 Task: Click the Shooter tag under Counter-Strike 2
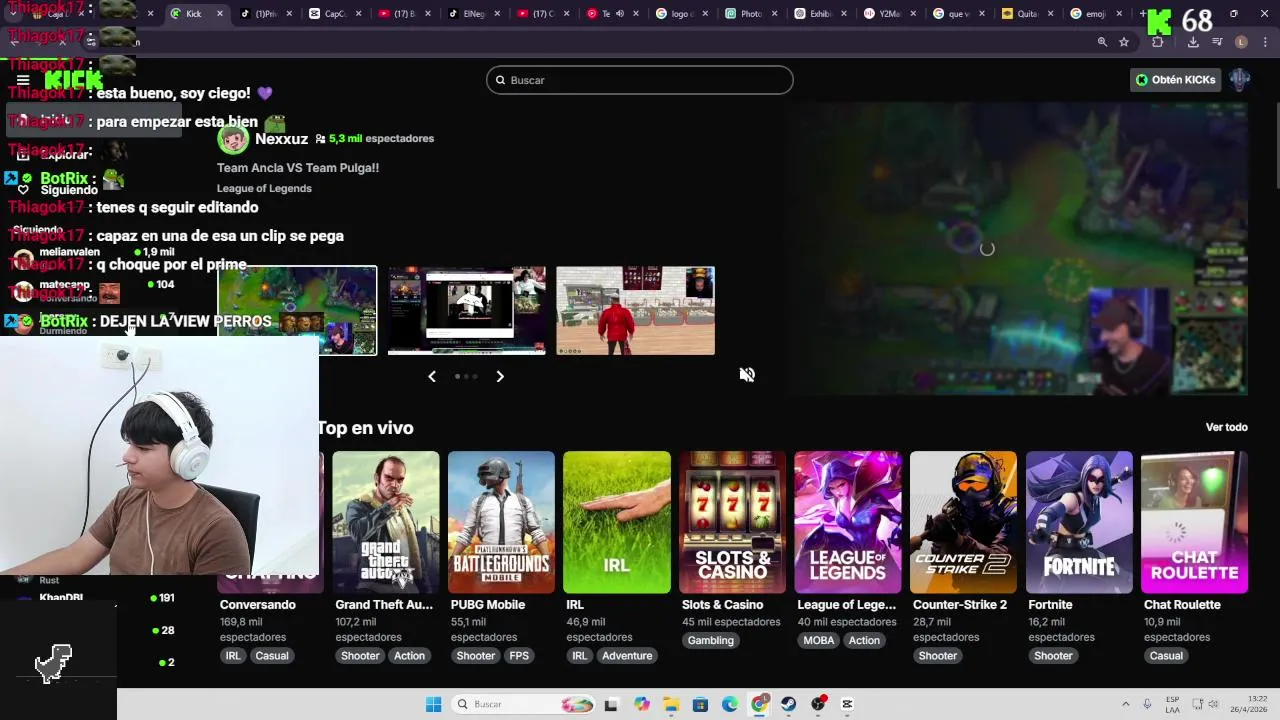pyautogui.click(x=938, y=656)
